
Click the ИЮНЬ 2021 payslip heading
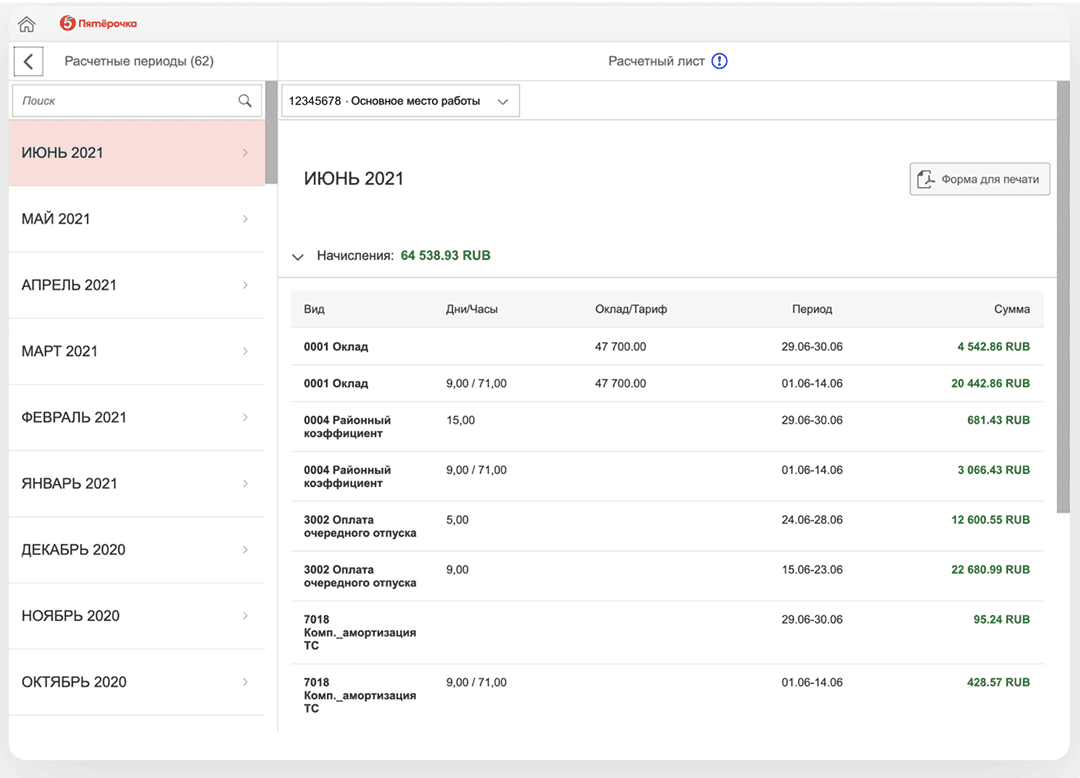[x=353, y=179]
